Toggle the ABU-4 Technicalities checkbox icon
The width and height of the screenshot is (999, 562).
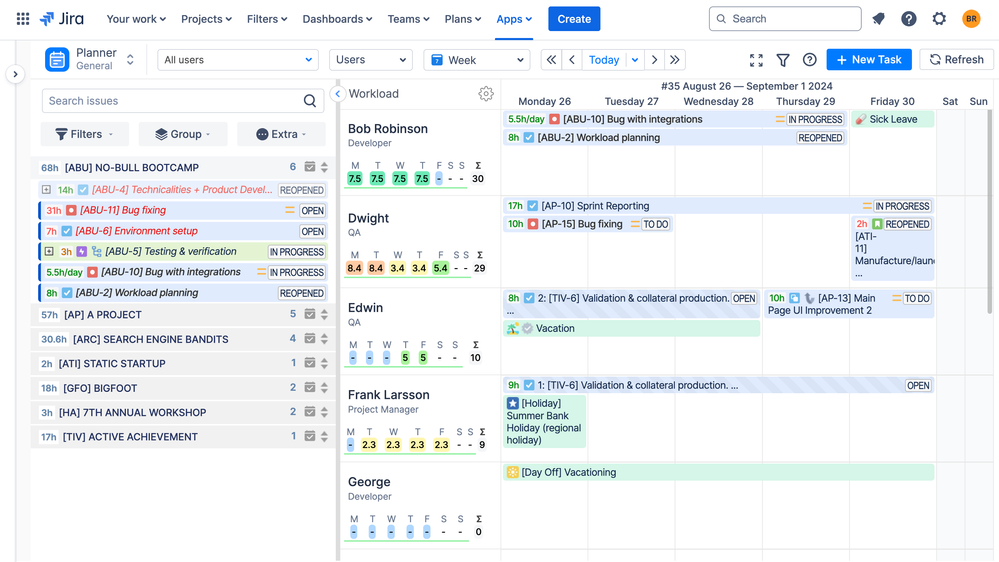point(83,190)
